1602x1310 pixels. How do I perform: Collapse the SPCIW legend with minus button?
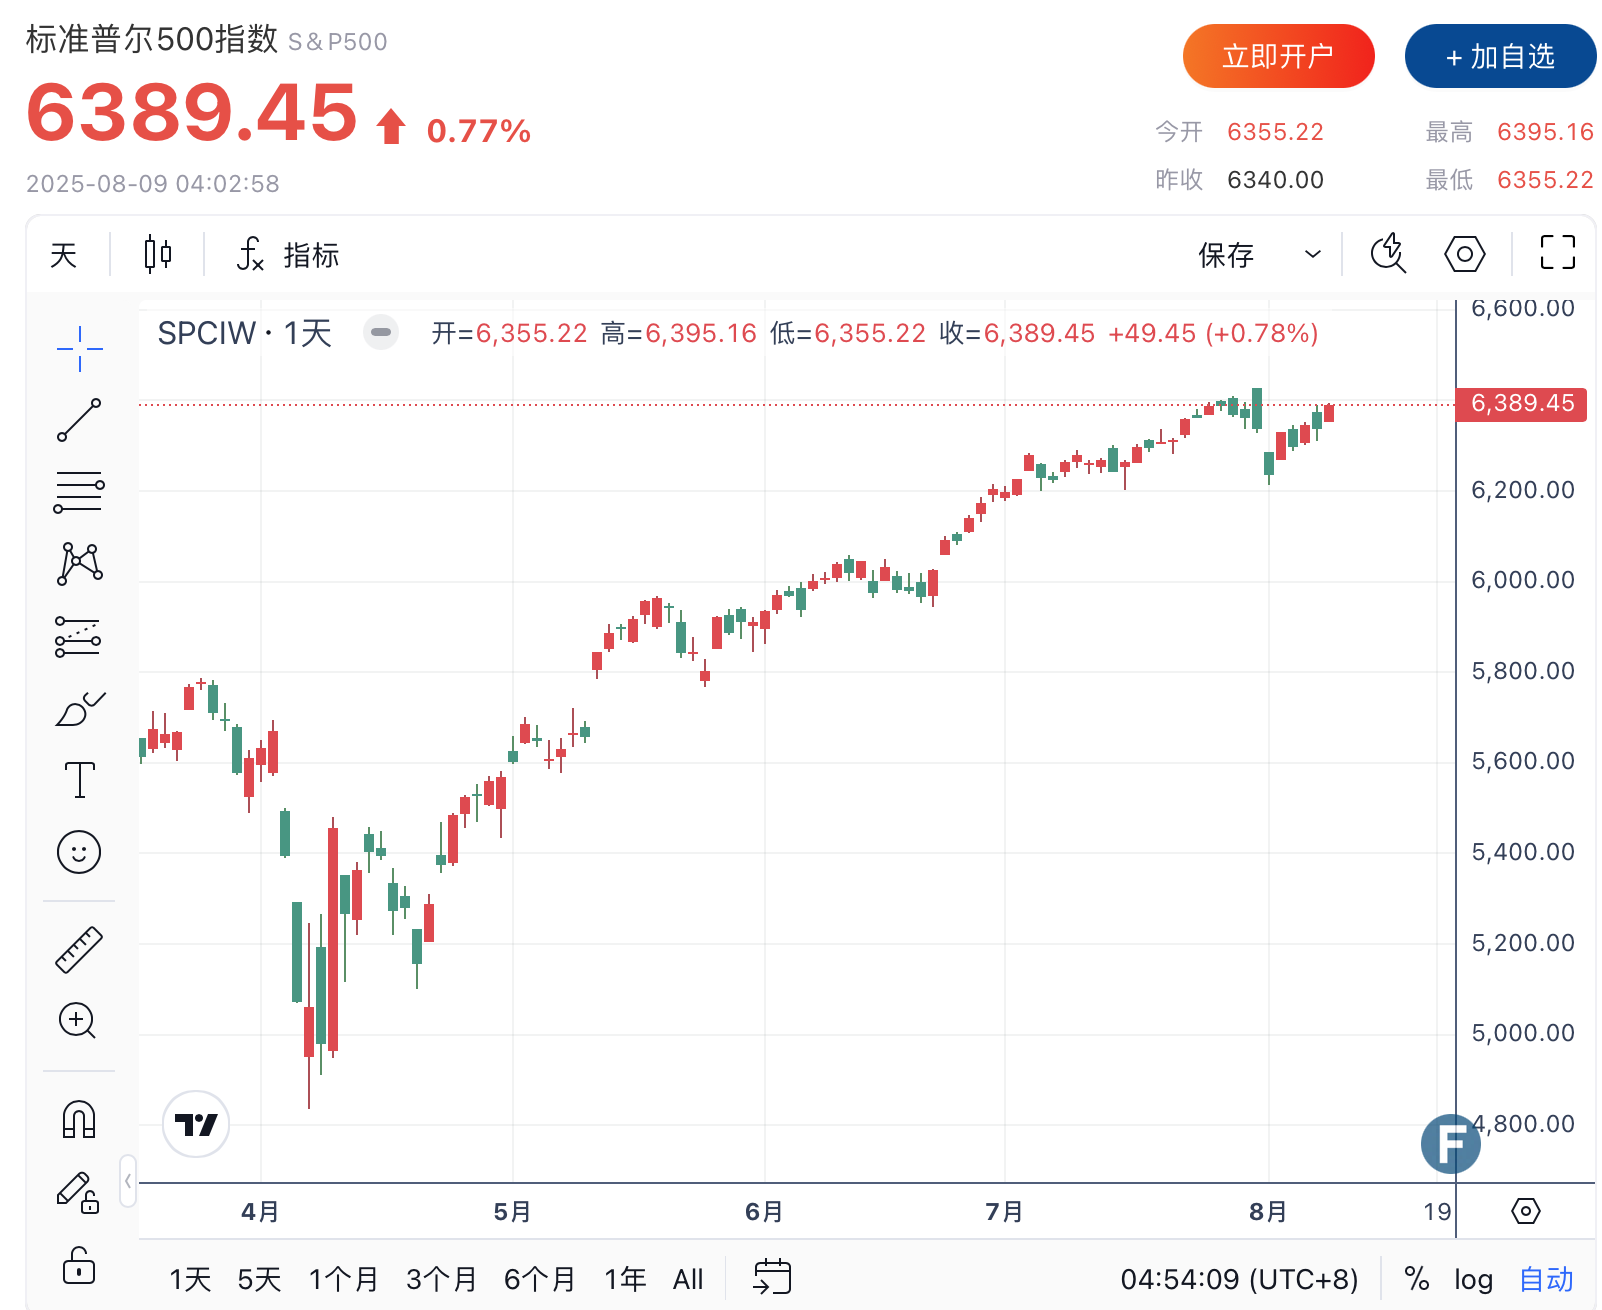tap(381, 332)
